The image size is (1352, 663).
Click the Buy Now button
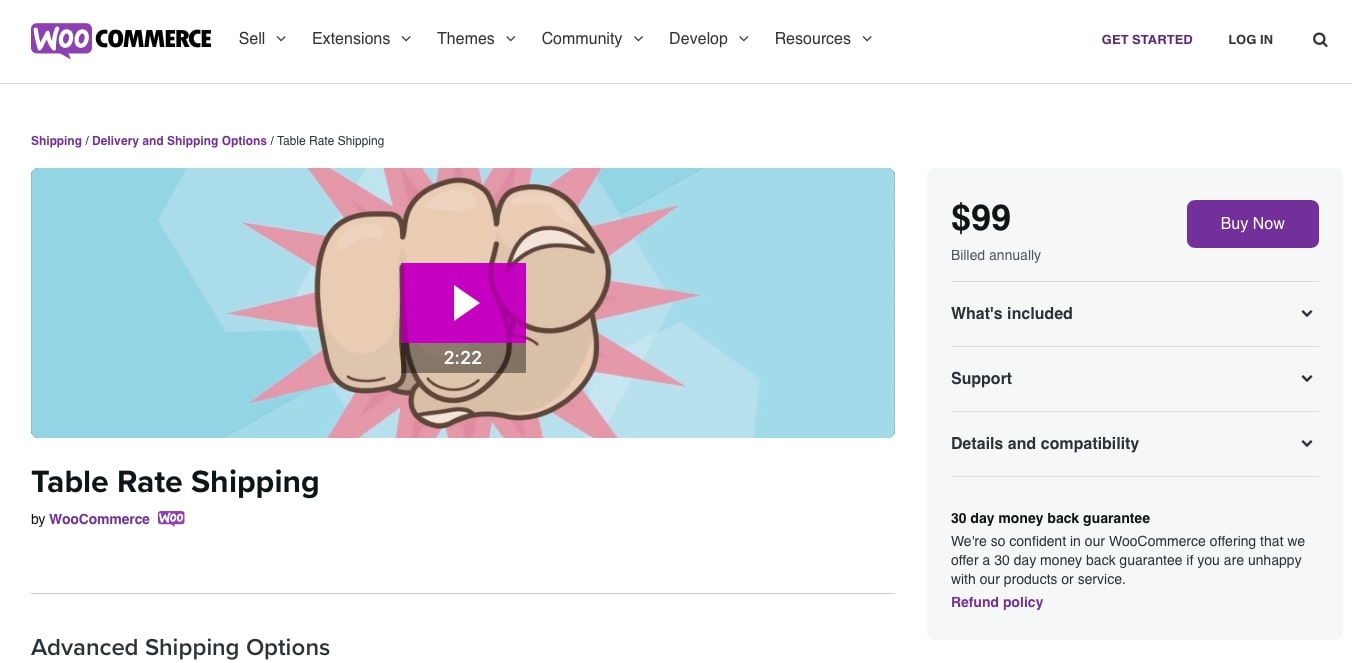[1252, 224]
